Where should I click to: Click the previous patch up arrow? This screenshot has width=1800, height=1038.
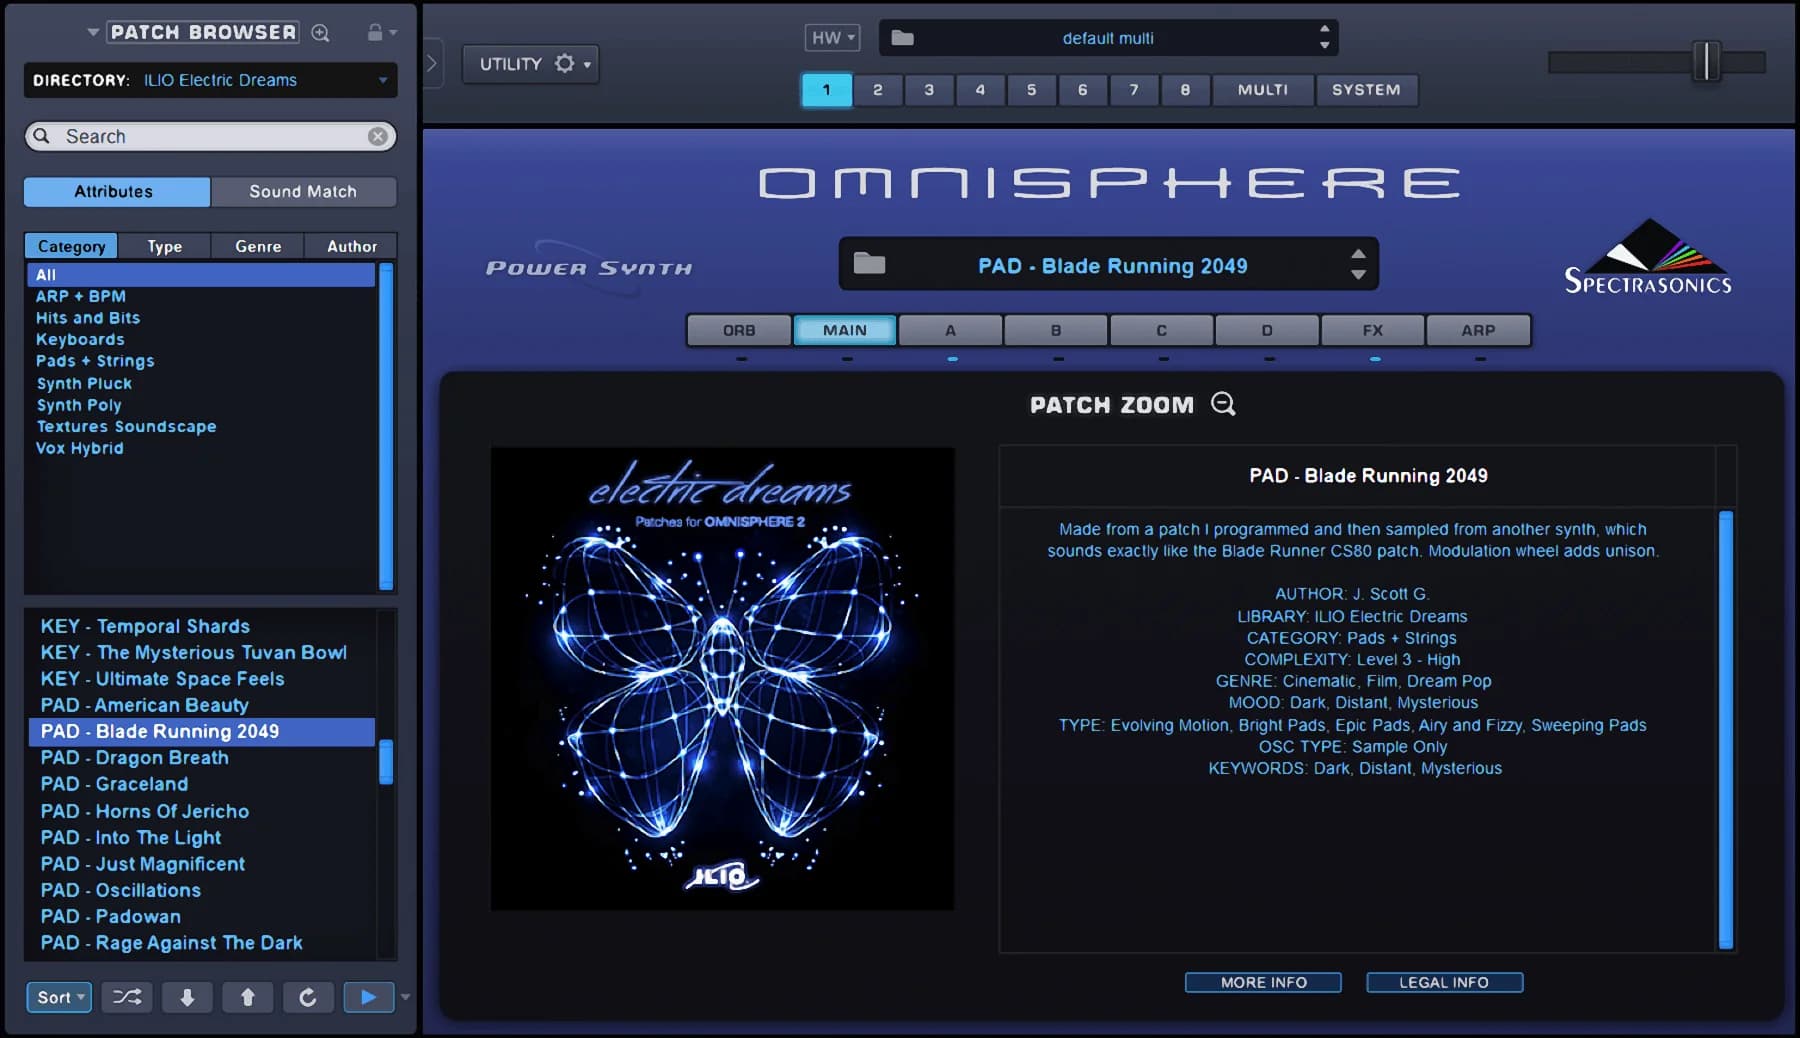[247, 997]
